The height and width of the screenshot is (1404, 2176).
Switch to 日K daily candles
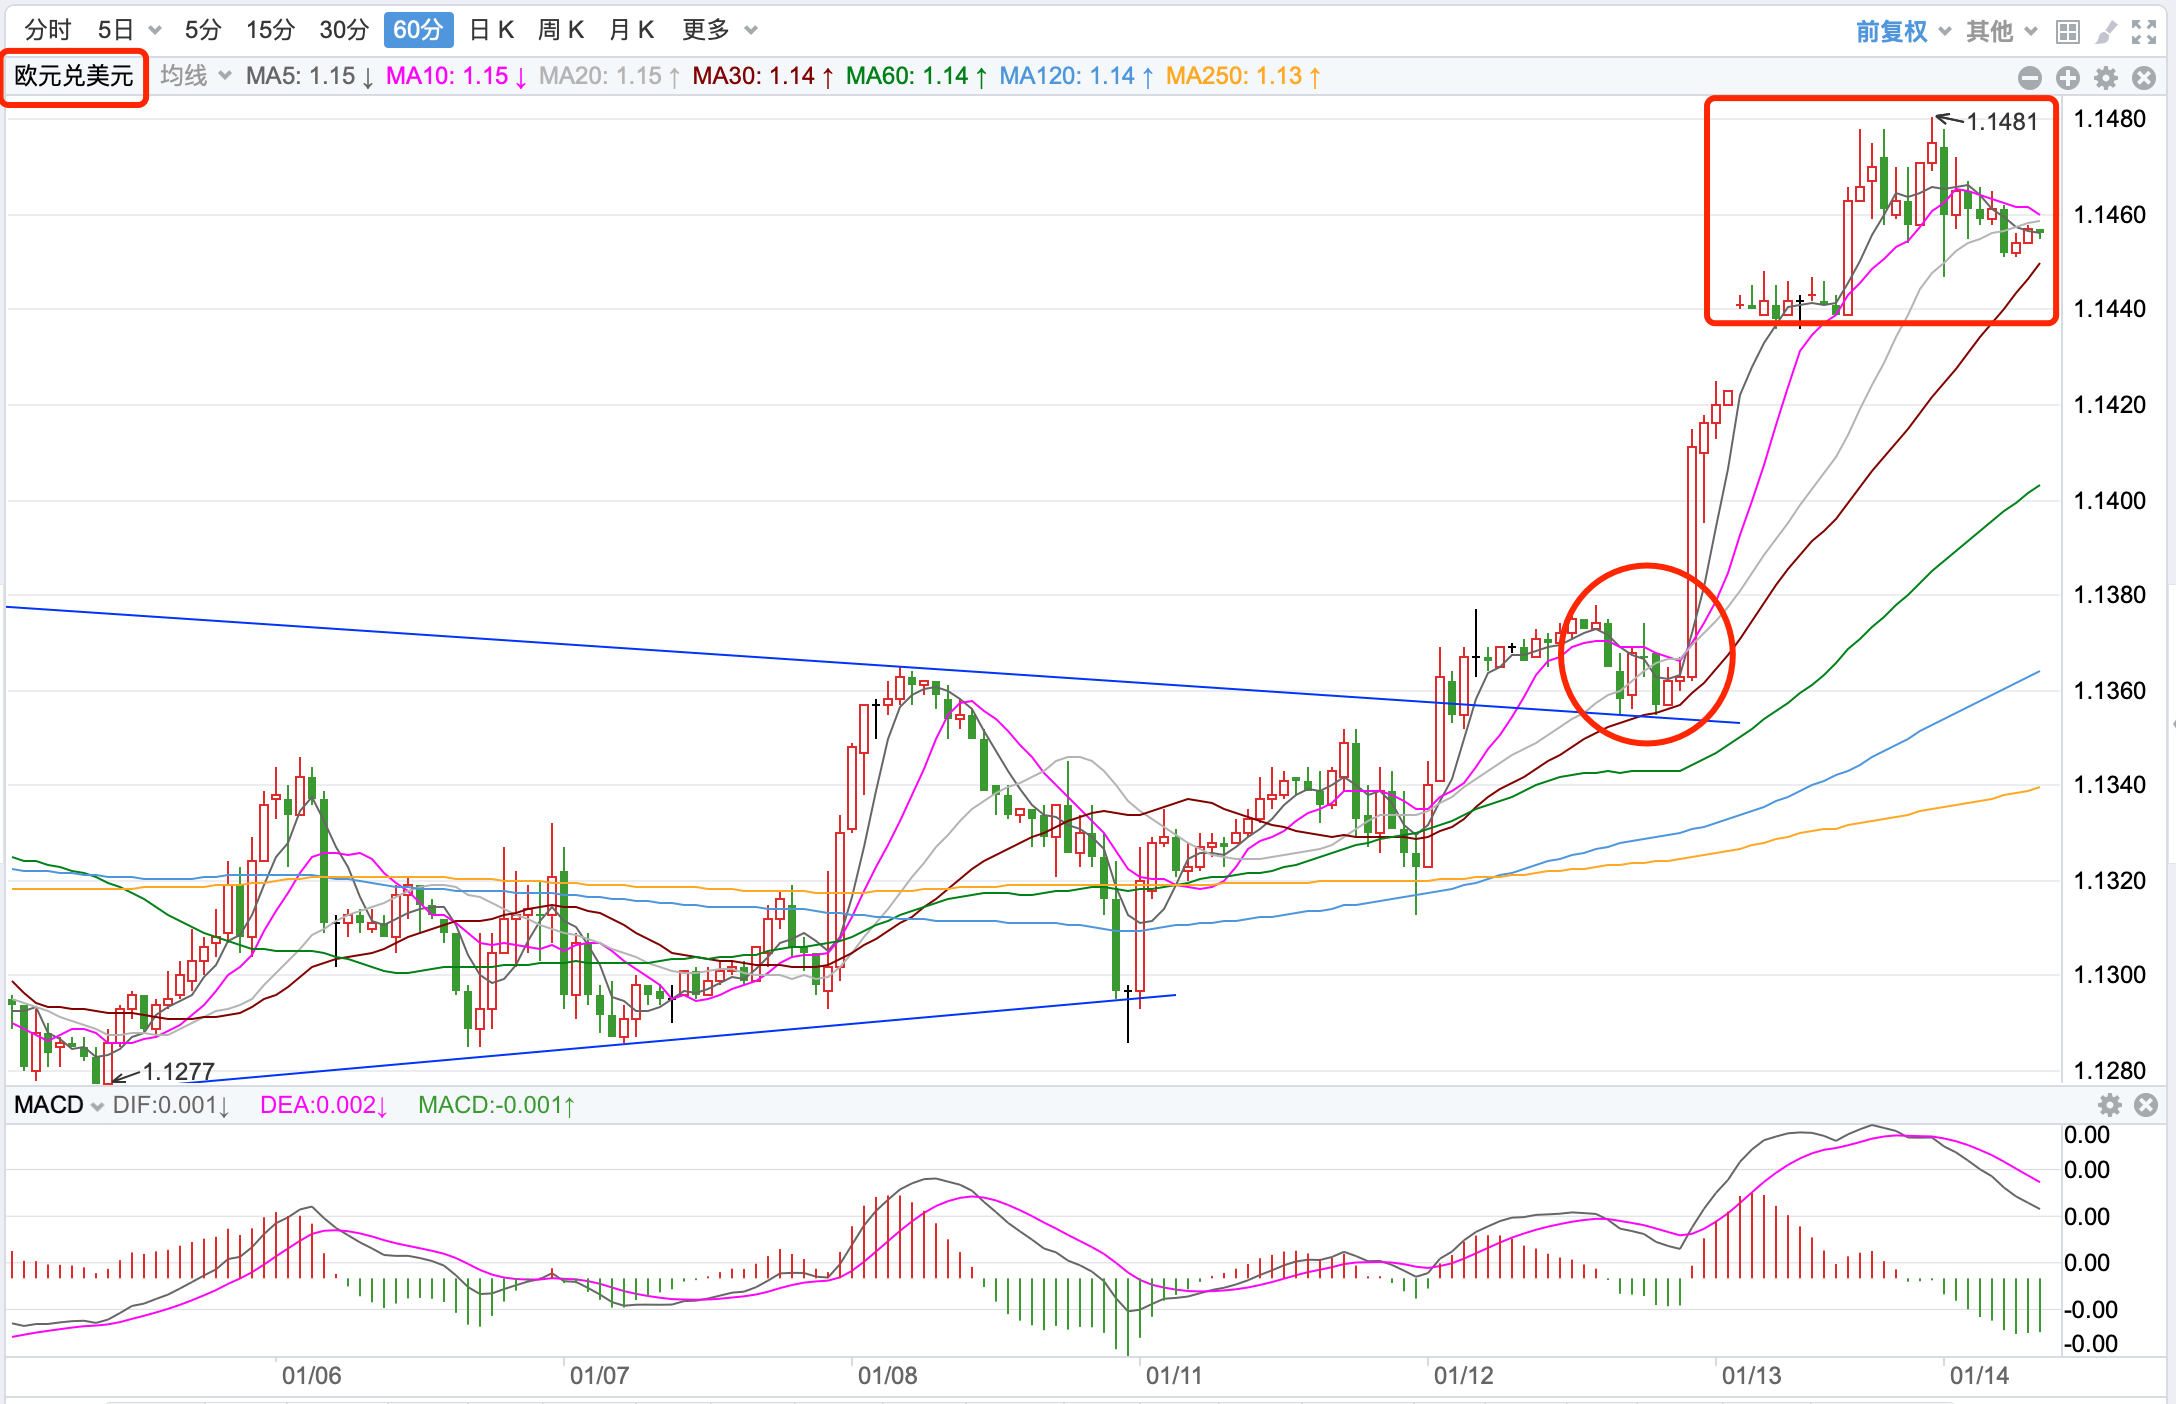(491, 30)
